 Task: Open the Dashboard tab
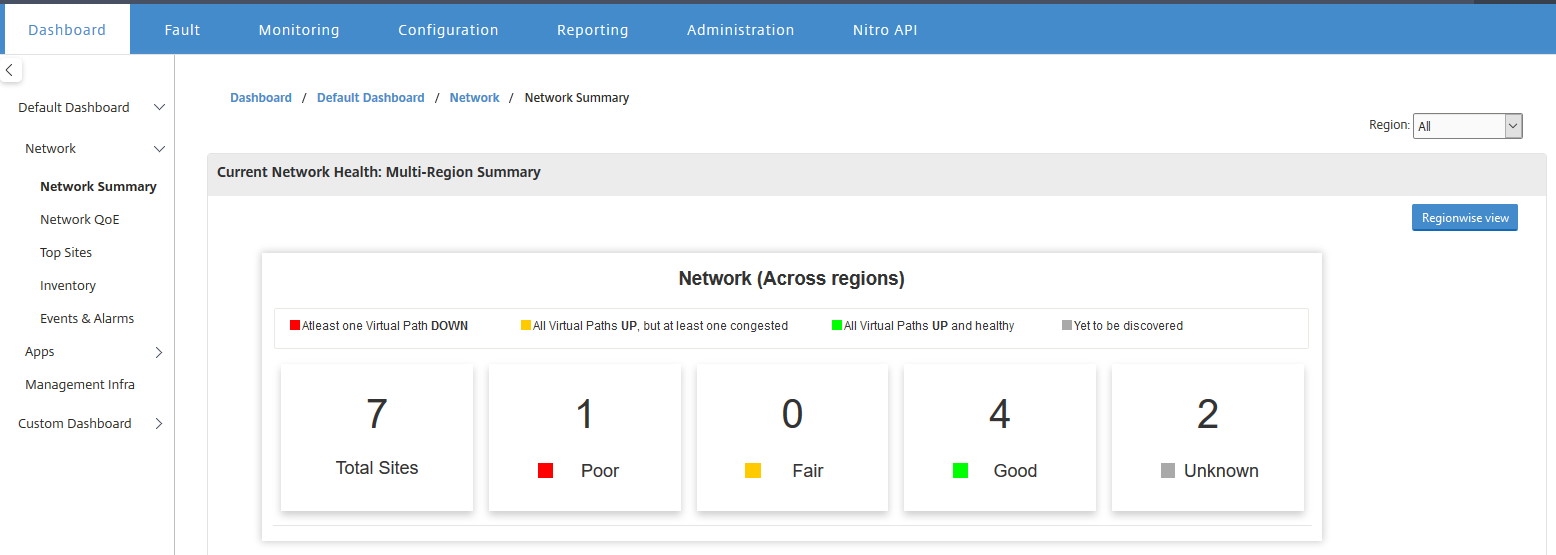click(67, 30)
